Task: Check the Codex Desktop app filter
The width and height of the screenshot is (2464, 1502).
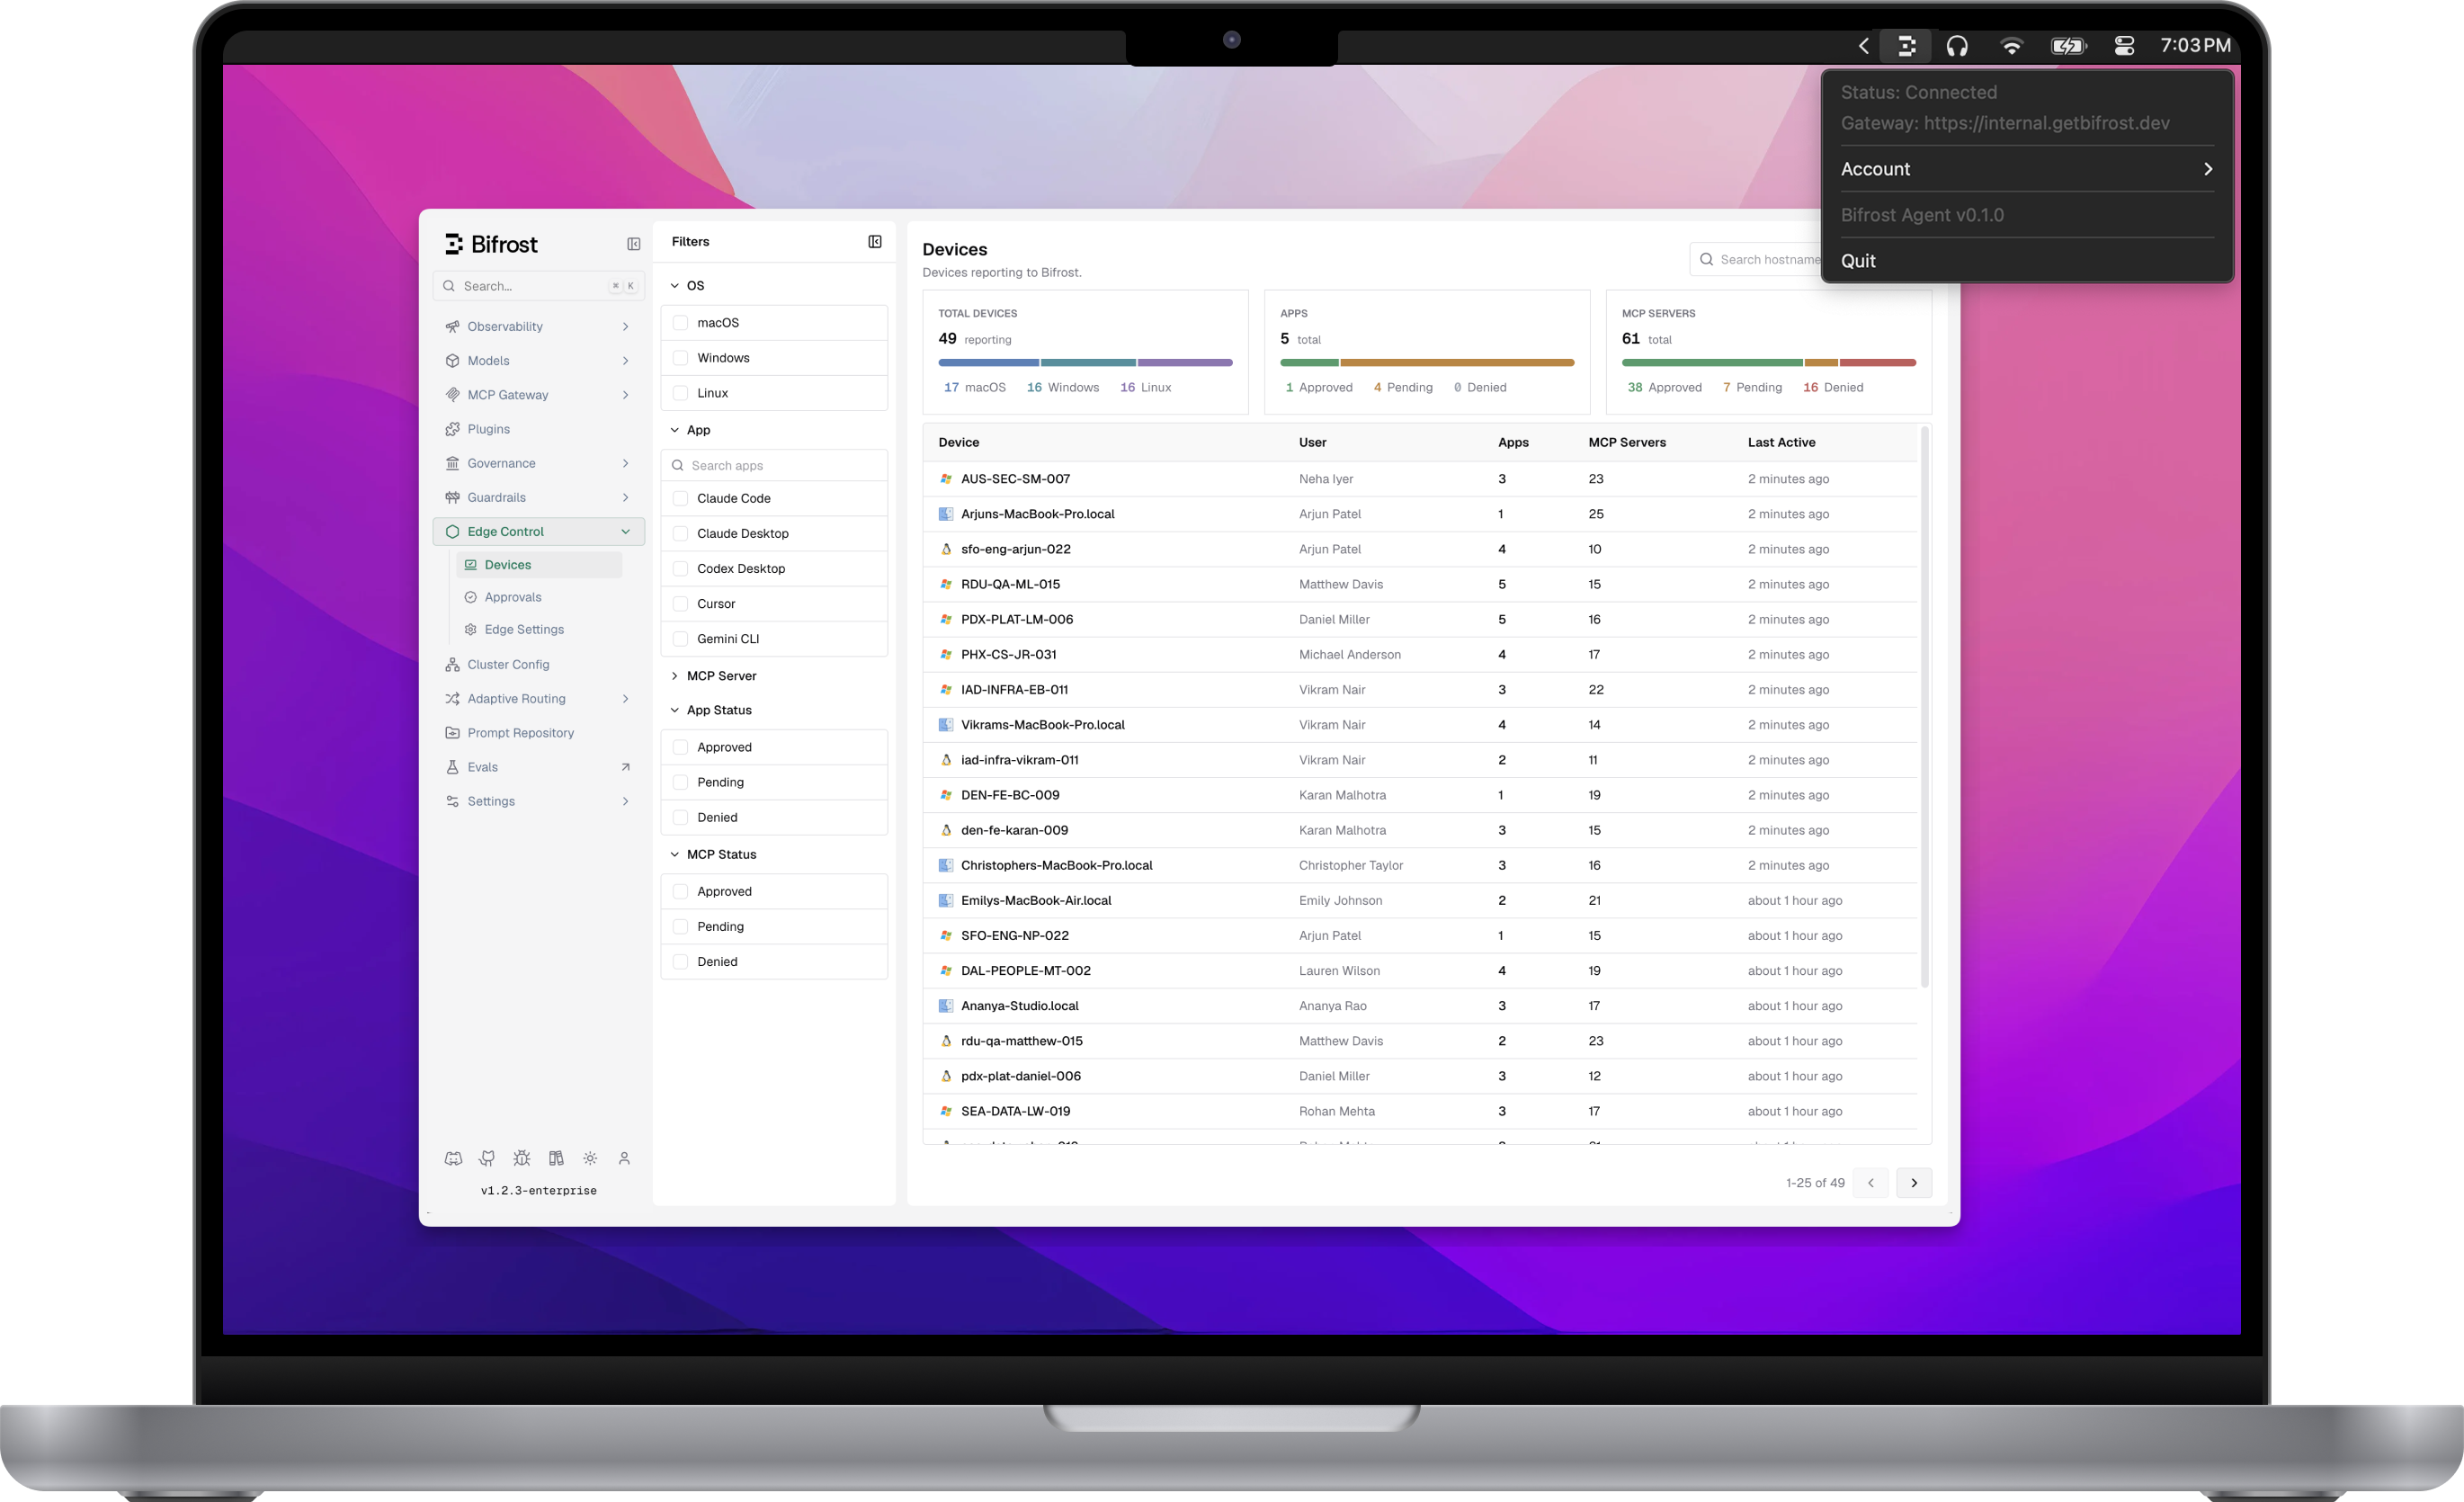Action: click(x=680, y=568)
